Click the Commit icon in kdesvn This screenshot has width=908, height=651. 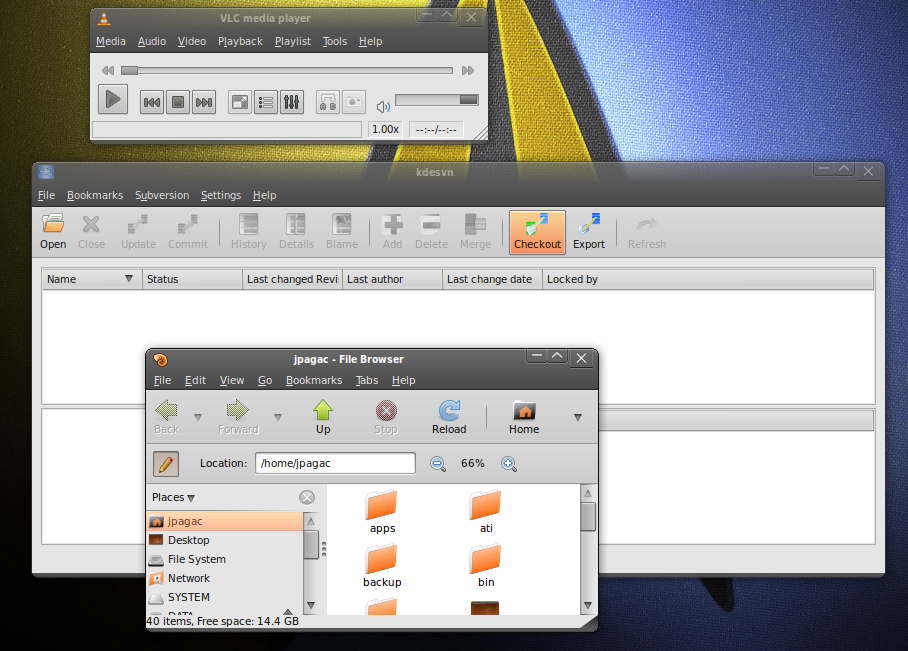[x=188, y=232]
